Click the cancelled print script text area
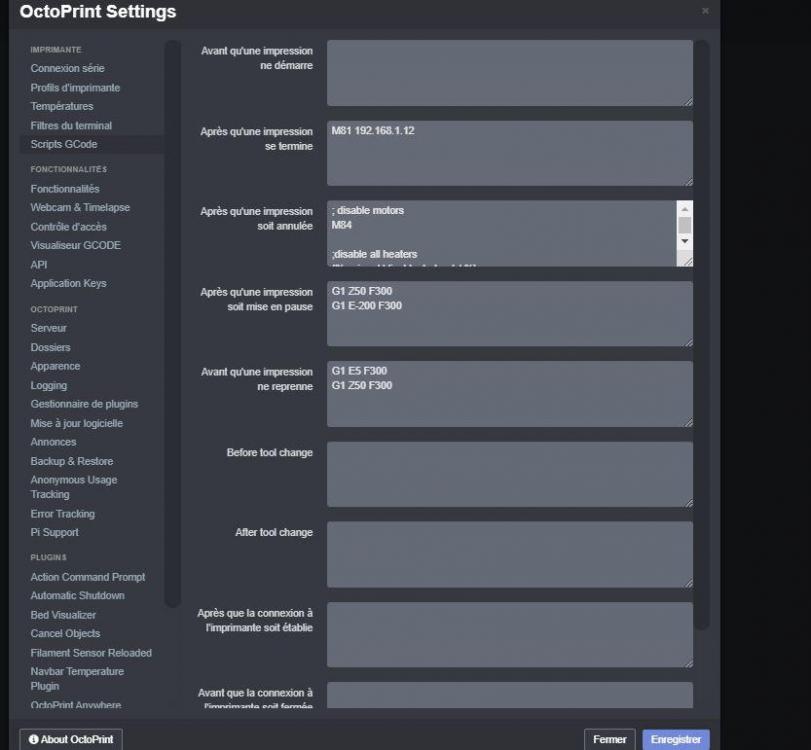Screen dimensions: 811x750 coord(502,233)
